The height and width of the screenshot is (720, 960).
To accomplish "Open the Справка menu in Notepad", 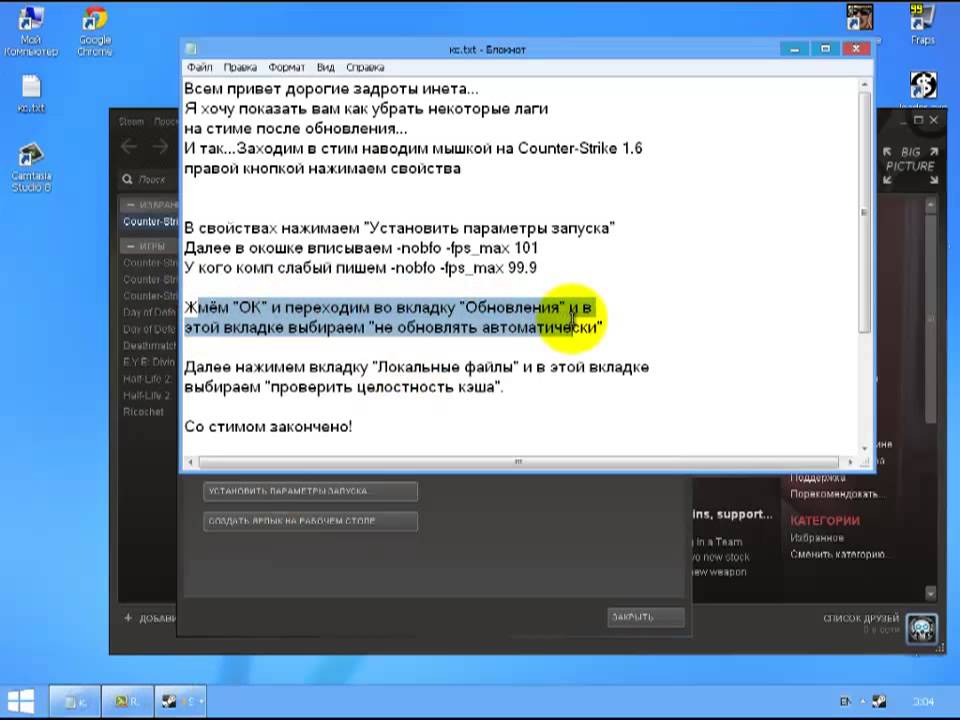I will pyautogui.click(x=365, y=67).
